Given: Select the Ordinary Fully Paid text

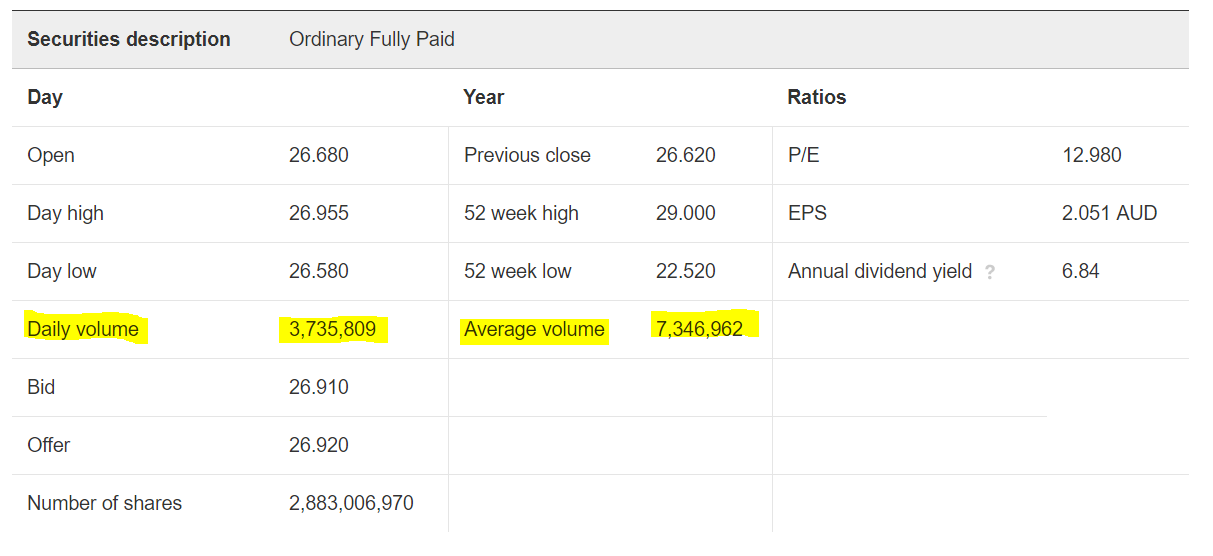Looking at the screenshot, I should [372, 39].
